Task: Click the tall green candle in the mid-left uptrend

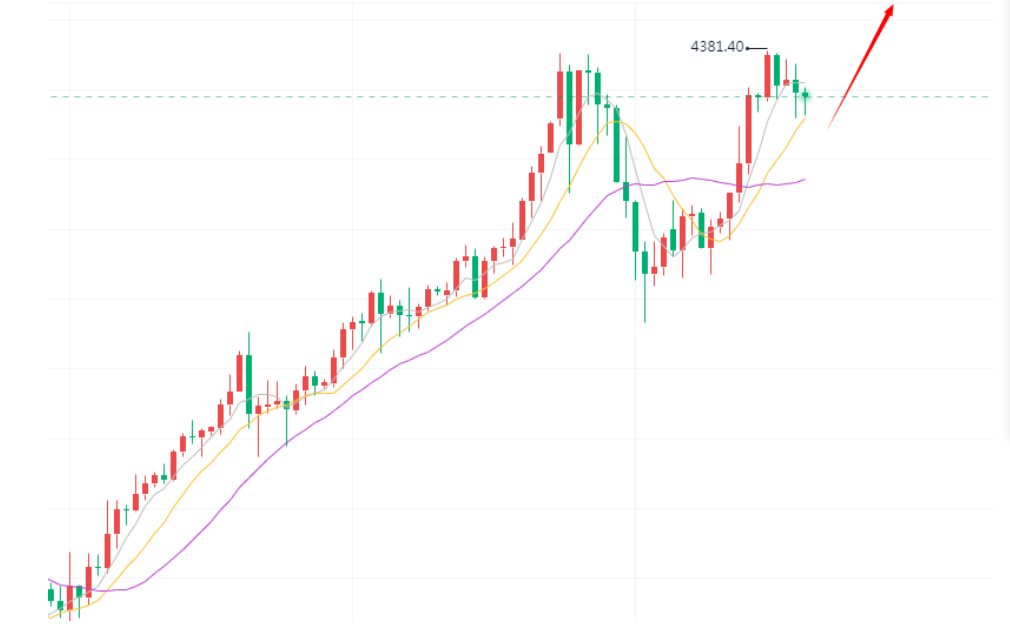Action: 248,383
